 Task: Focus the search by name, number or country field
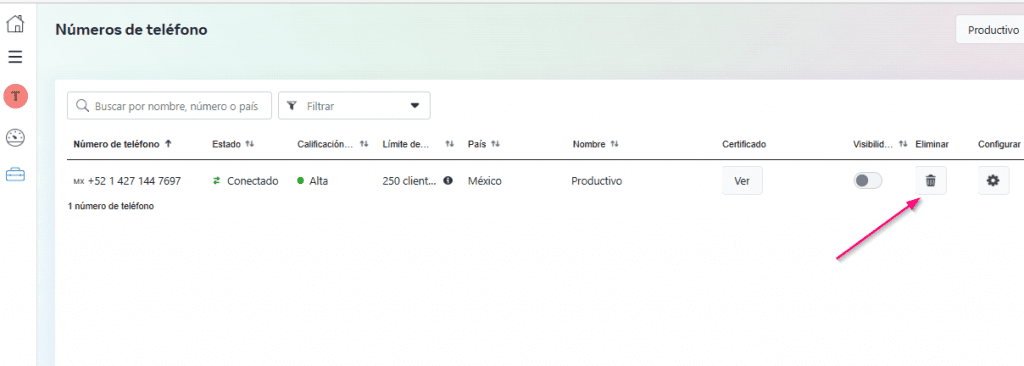point(169,106)
